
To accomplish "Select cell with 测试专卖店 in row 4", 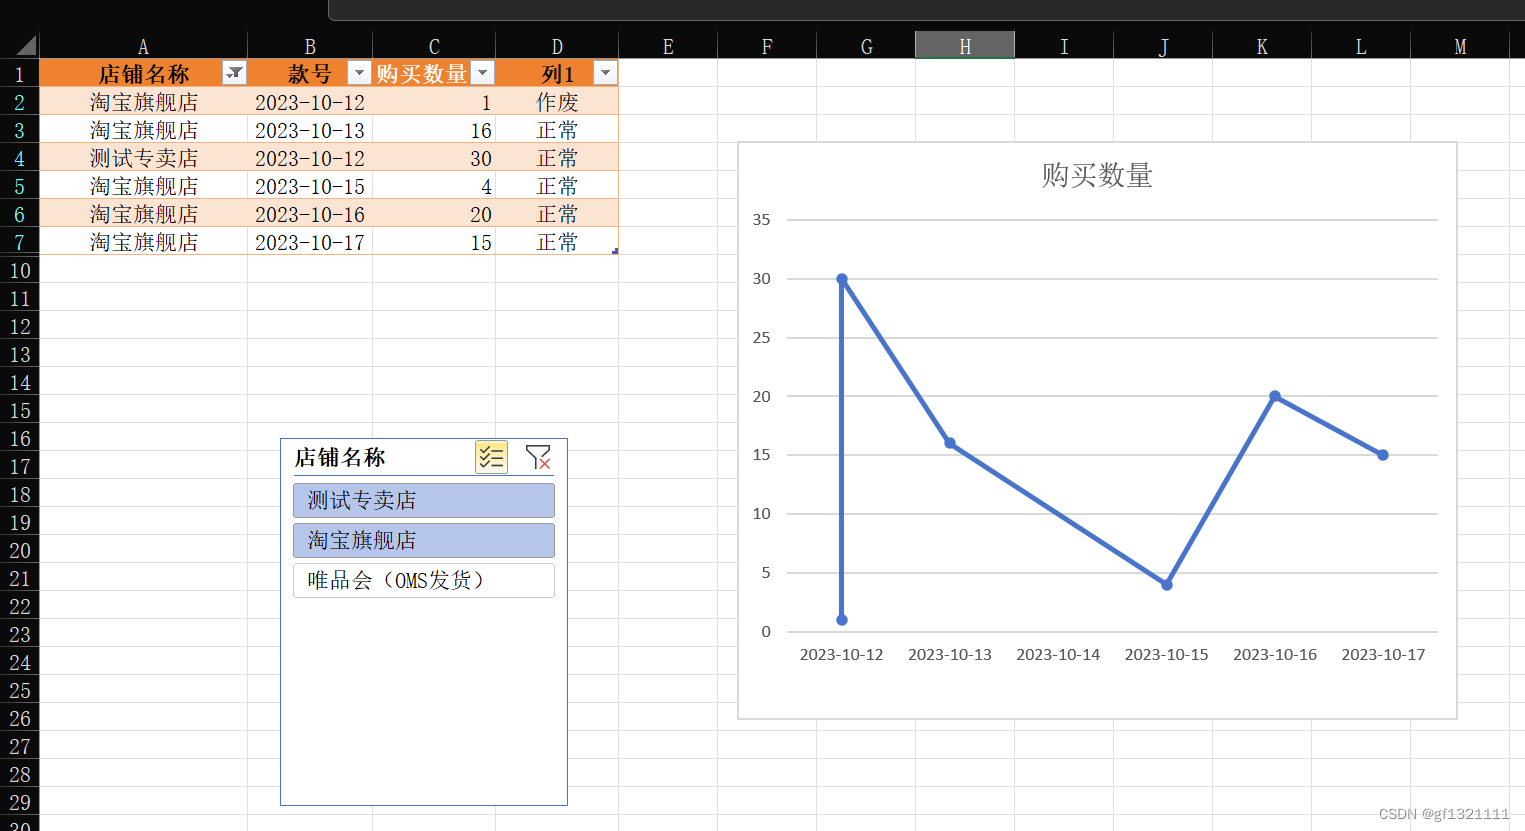I will pyautogui.click(x=143, y=158).
